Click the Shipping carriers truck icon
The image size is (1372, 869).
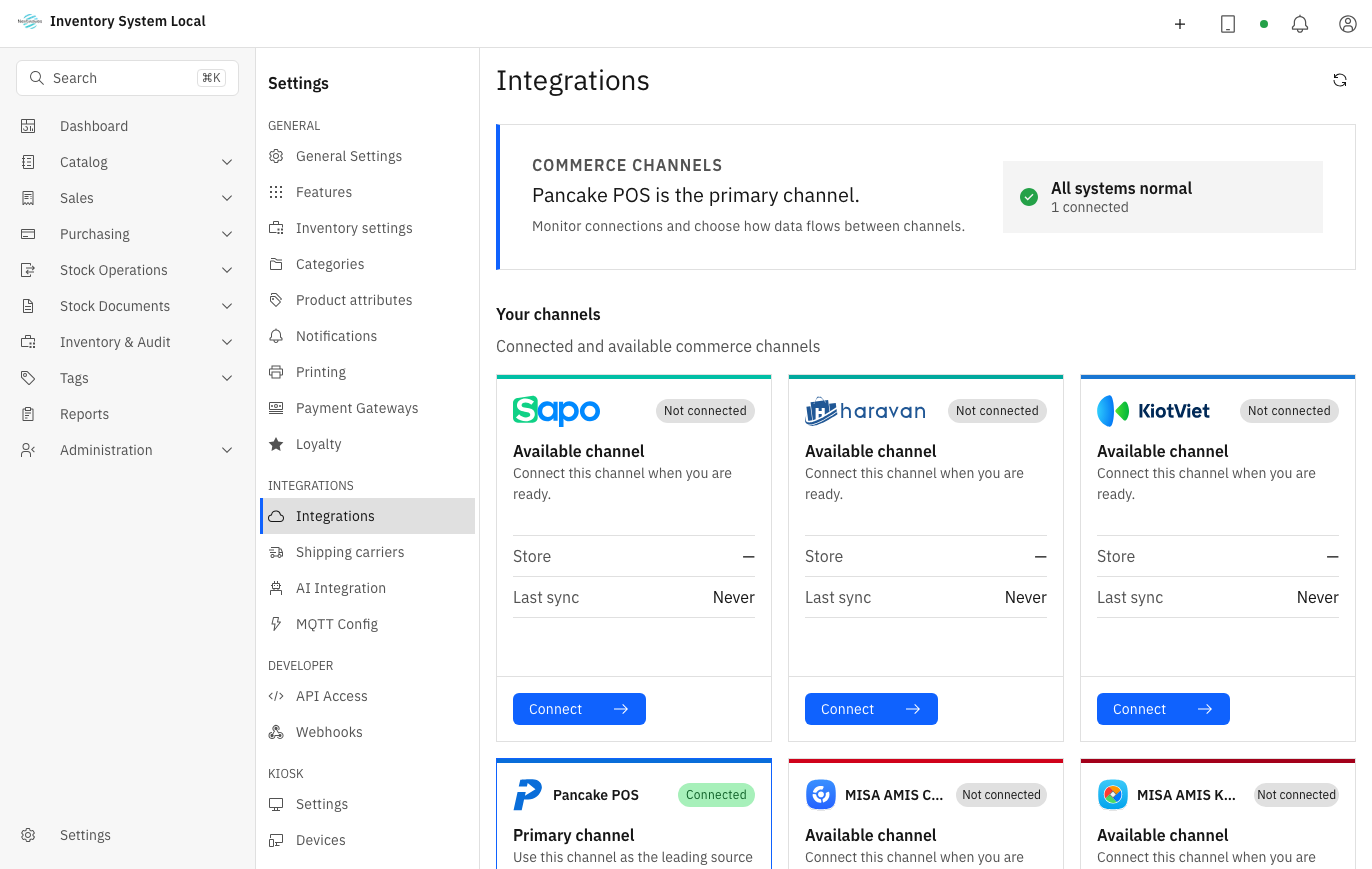276,552
